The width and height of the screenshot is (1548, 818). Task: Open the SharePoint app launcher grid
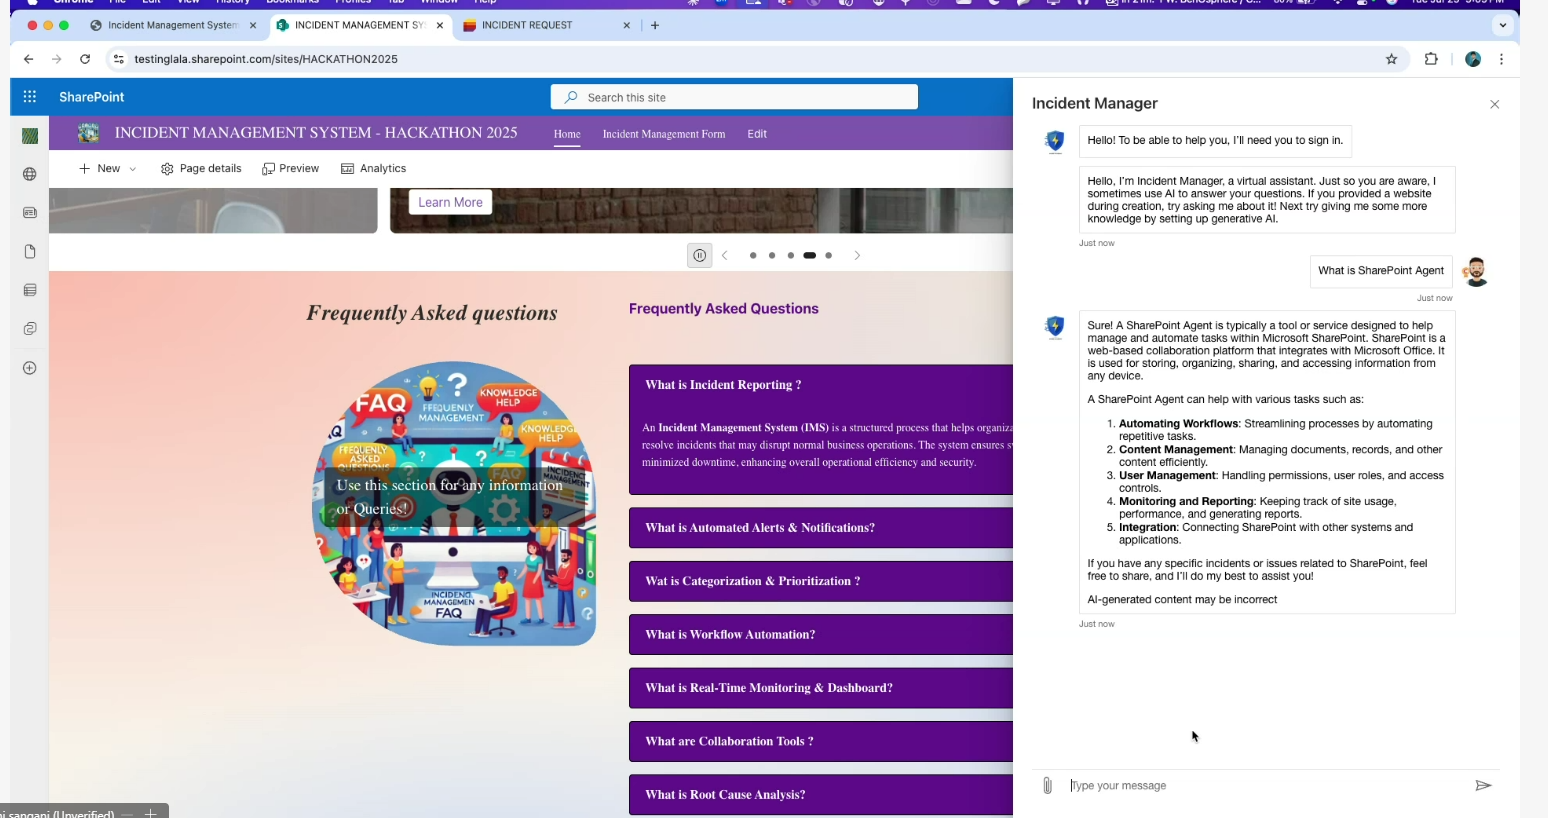[x=30, y=97]
